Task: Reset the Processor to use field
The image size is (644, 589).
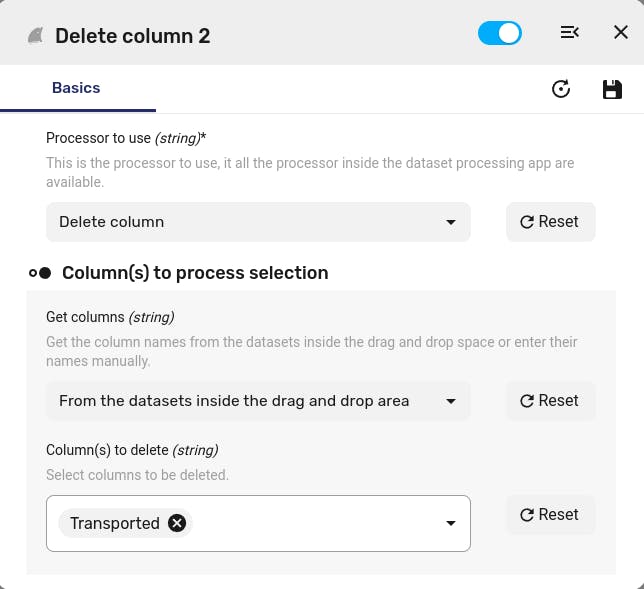Action: coord(550,222)
